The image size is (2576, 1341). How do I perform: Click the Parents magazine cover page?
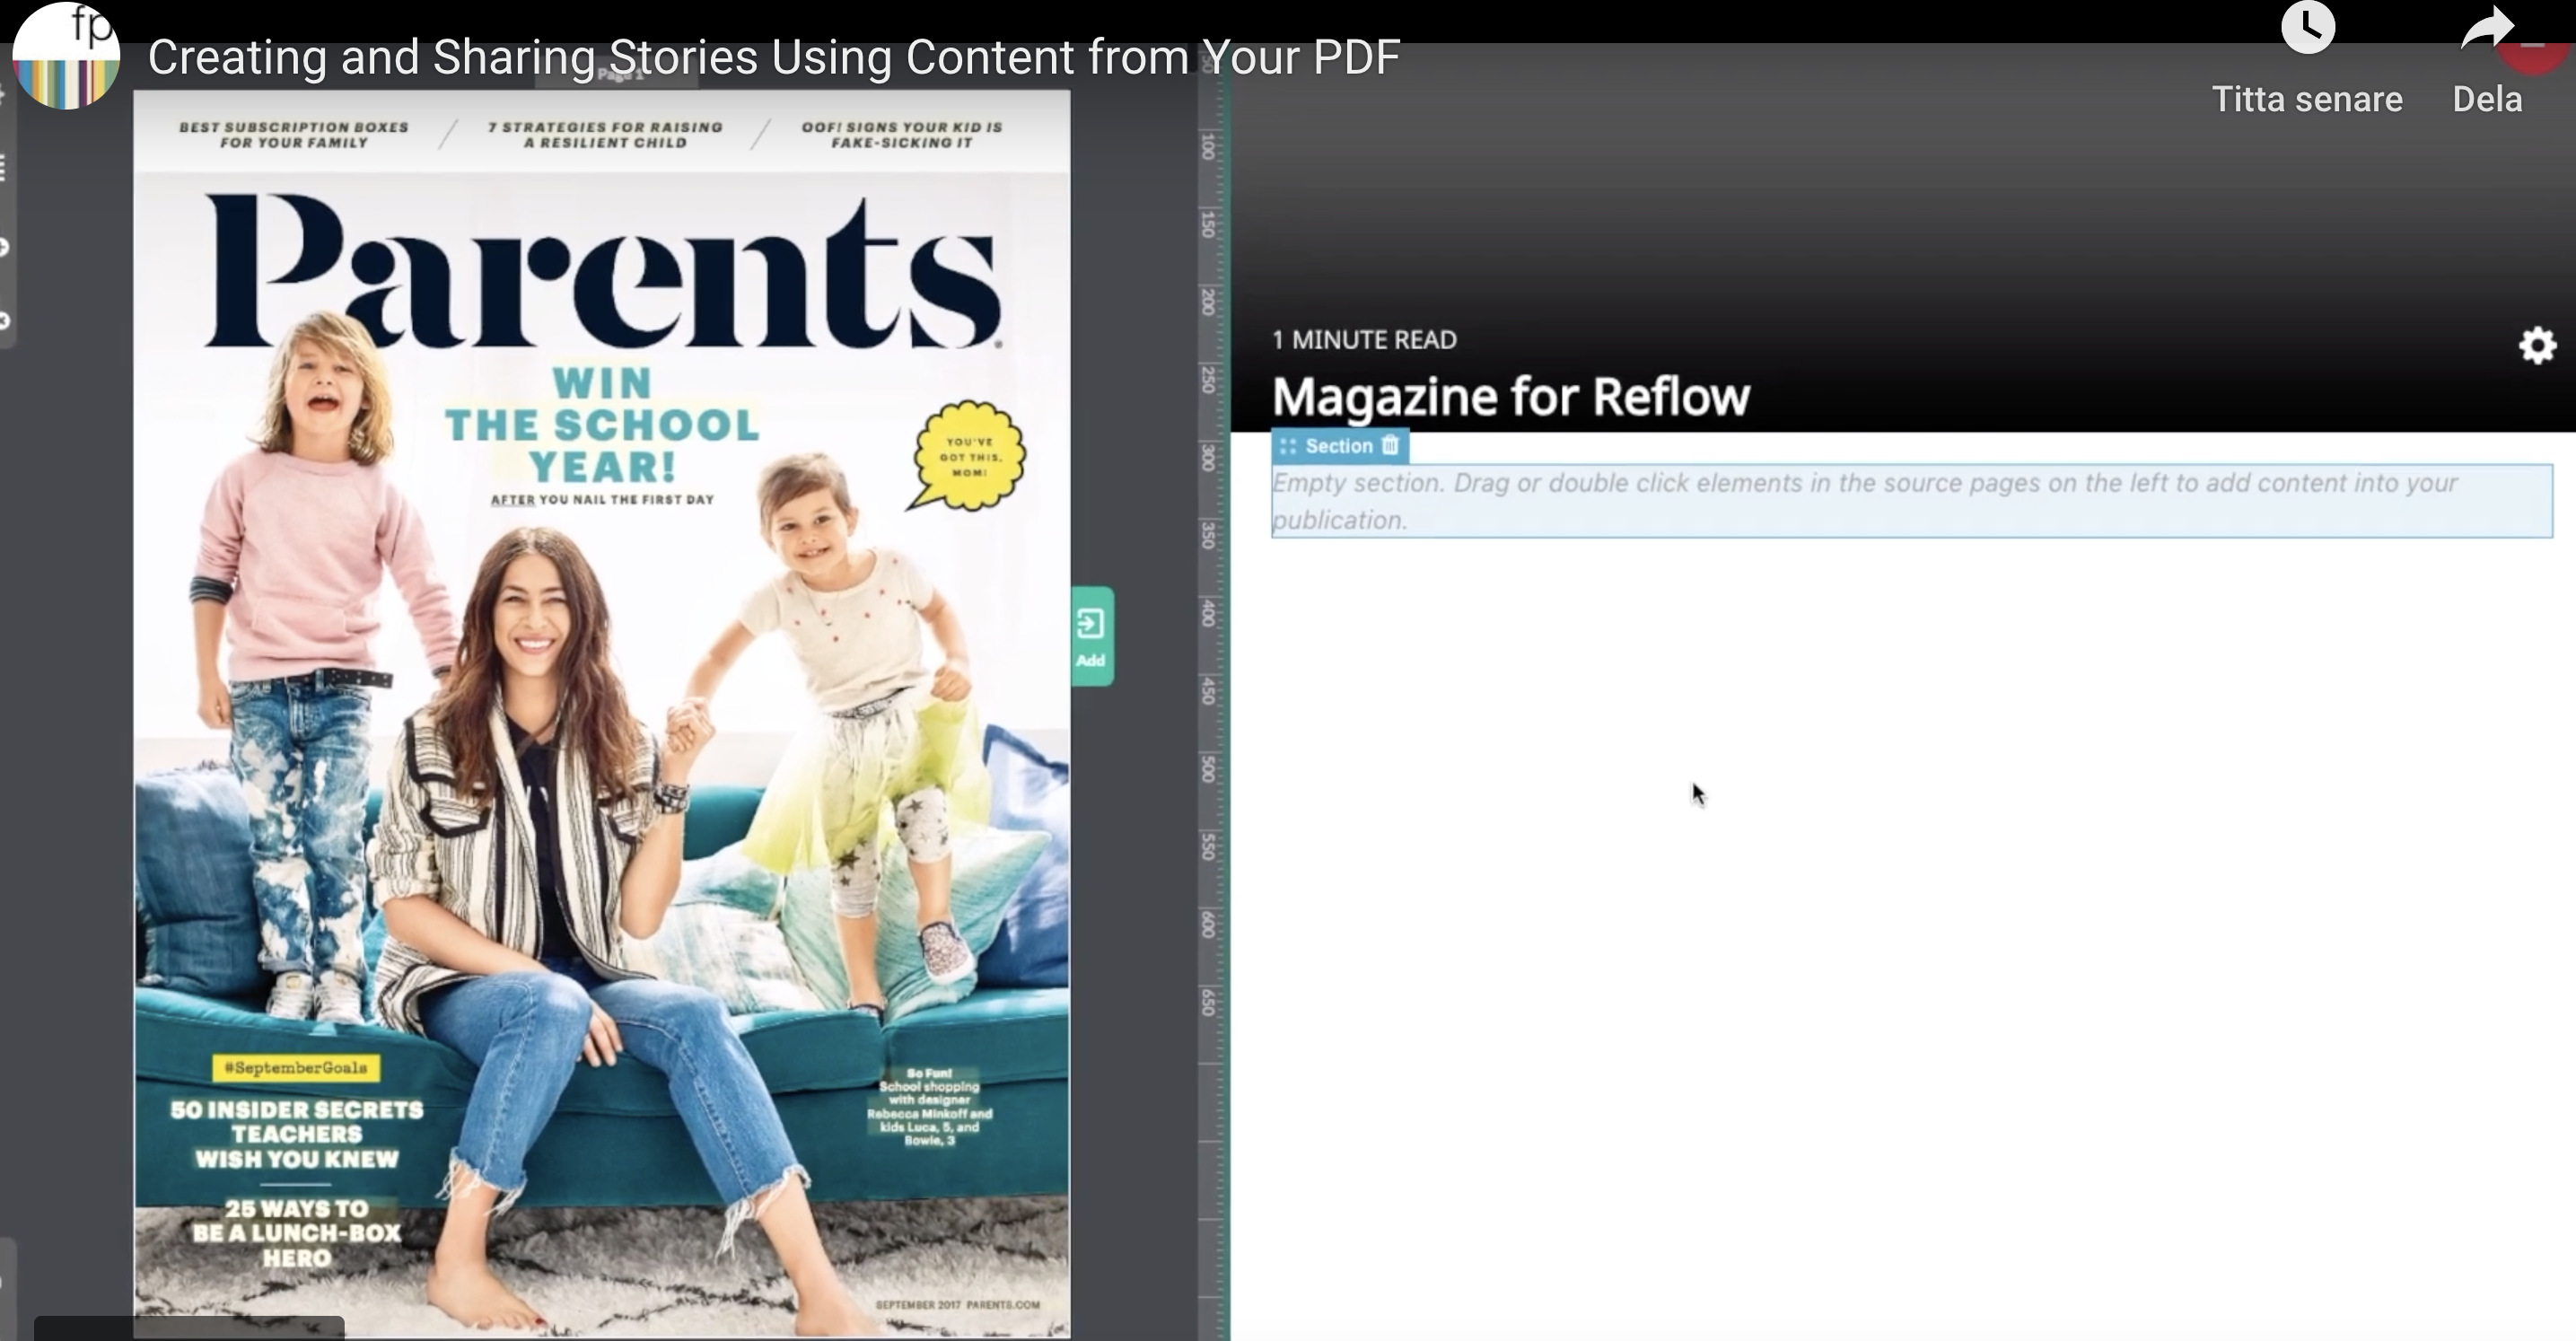tap(602, 714)
